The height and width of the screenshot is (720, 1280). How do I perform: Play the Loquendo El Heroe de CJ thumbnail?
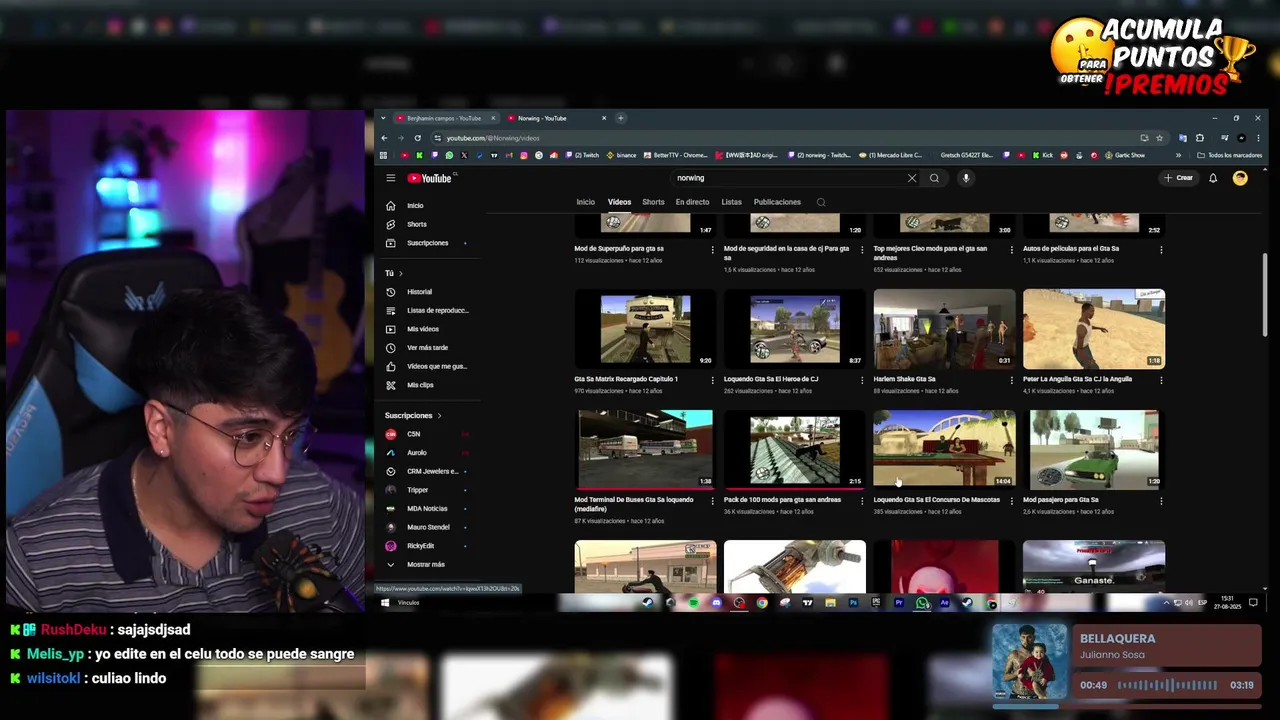(794, 329)
